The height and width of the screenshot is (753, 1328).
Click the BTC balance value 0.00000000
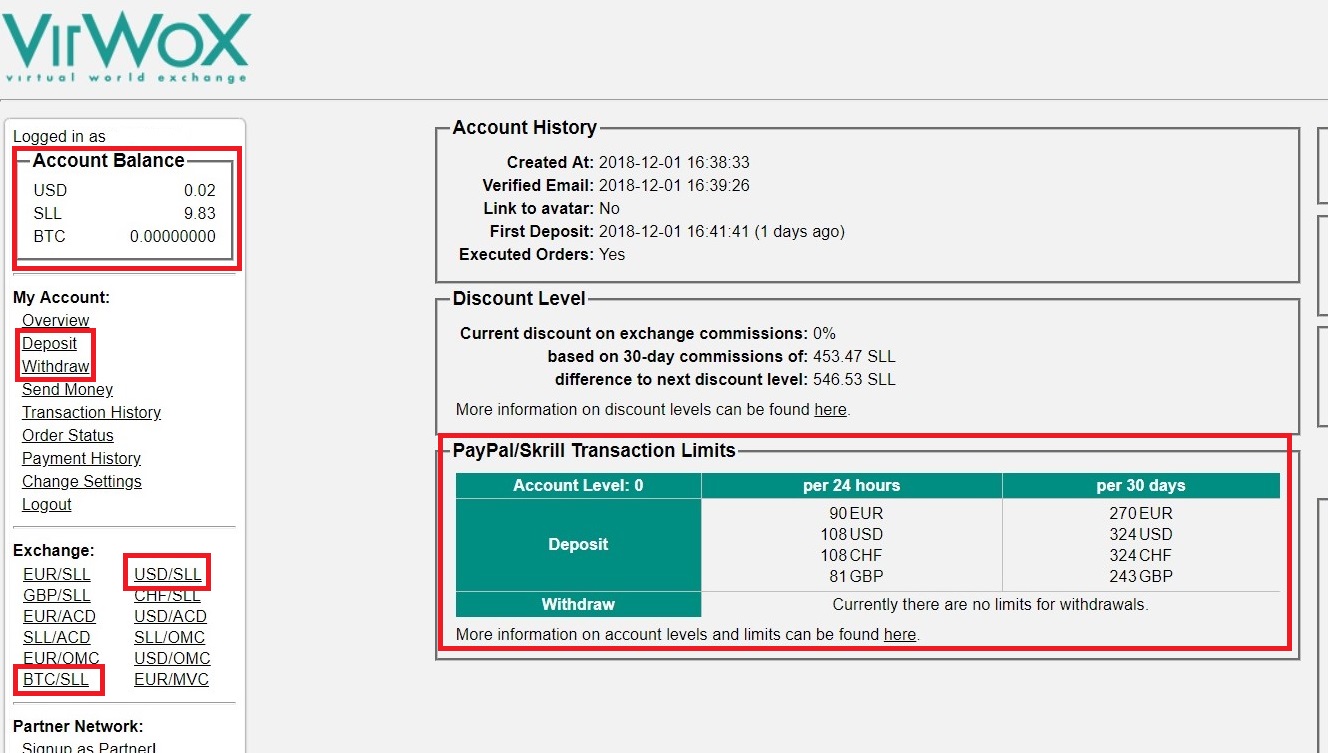click(x=173, y=237)
